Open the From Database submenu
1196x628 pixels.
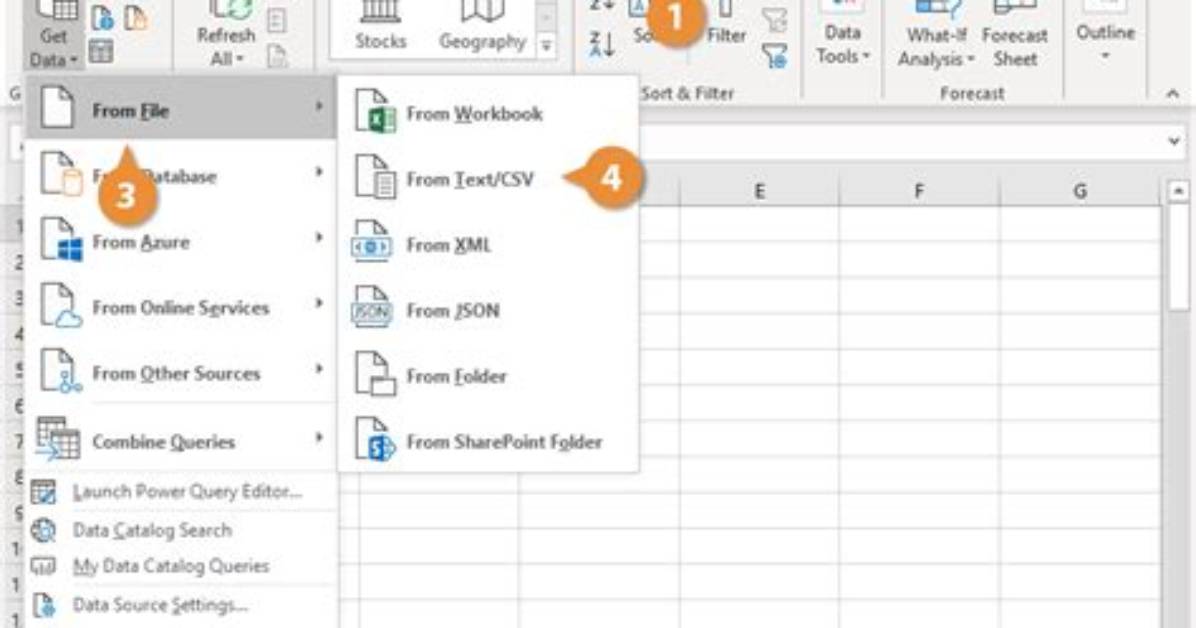pos(181,173)
